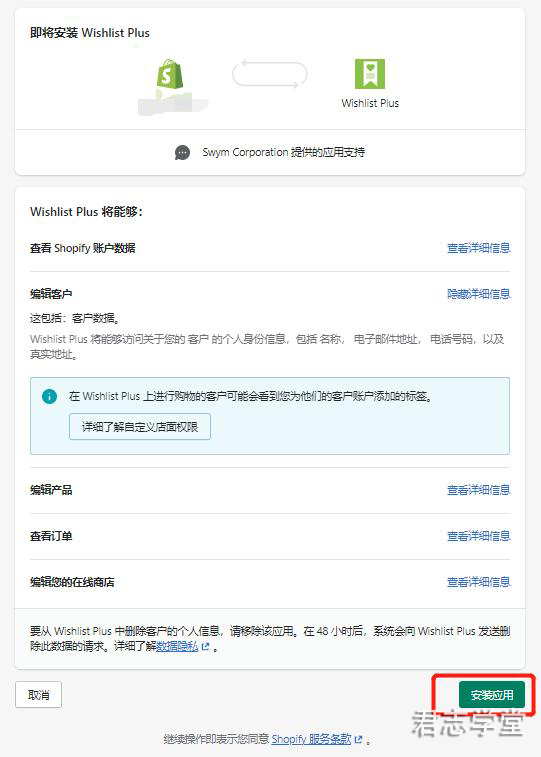Open the 数据隐私 link
Image resolution: width=541 pixels, height=757 pixels.
pos(177,646)
